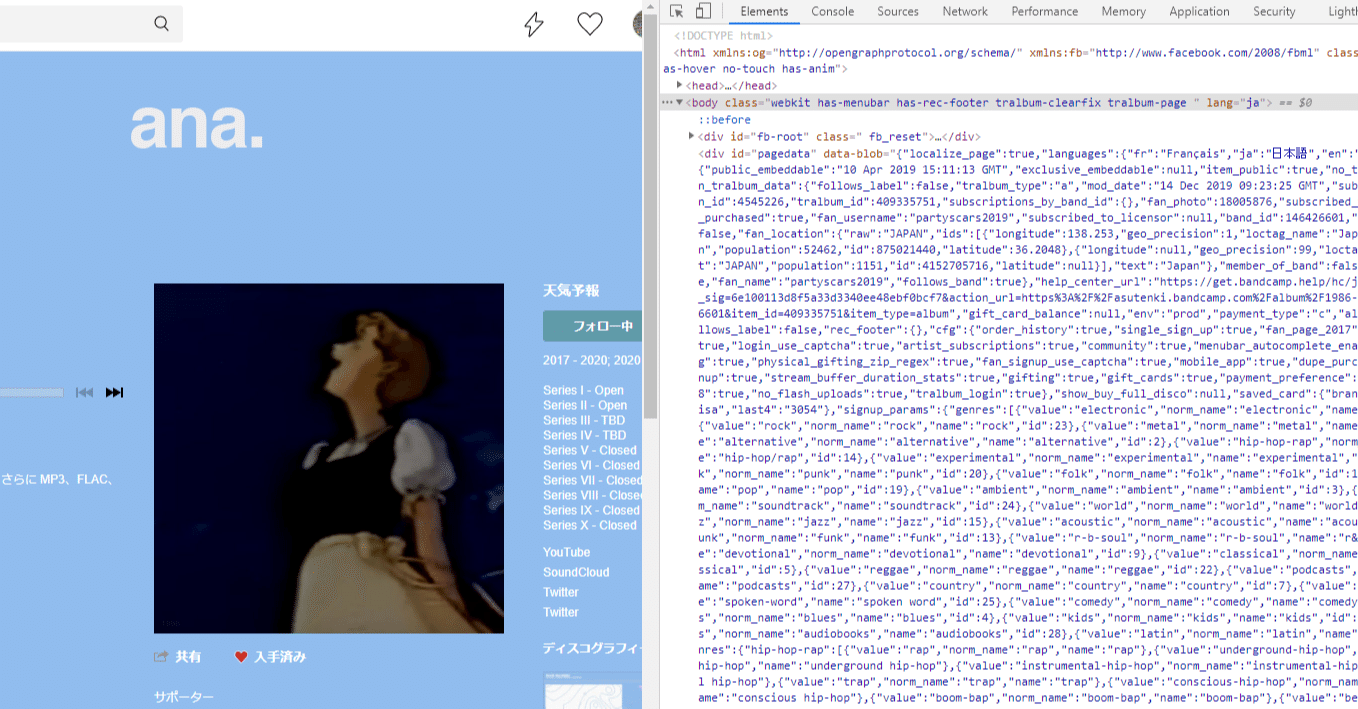Image resolution: width=1358 pixels, height=709 pixels.
Task: Expand the fb-root div node
Action: coord(692,136)
